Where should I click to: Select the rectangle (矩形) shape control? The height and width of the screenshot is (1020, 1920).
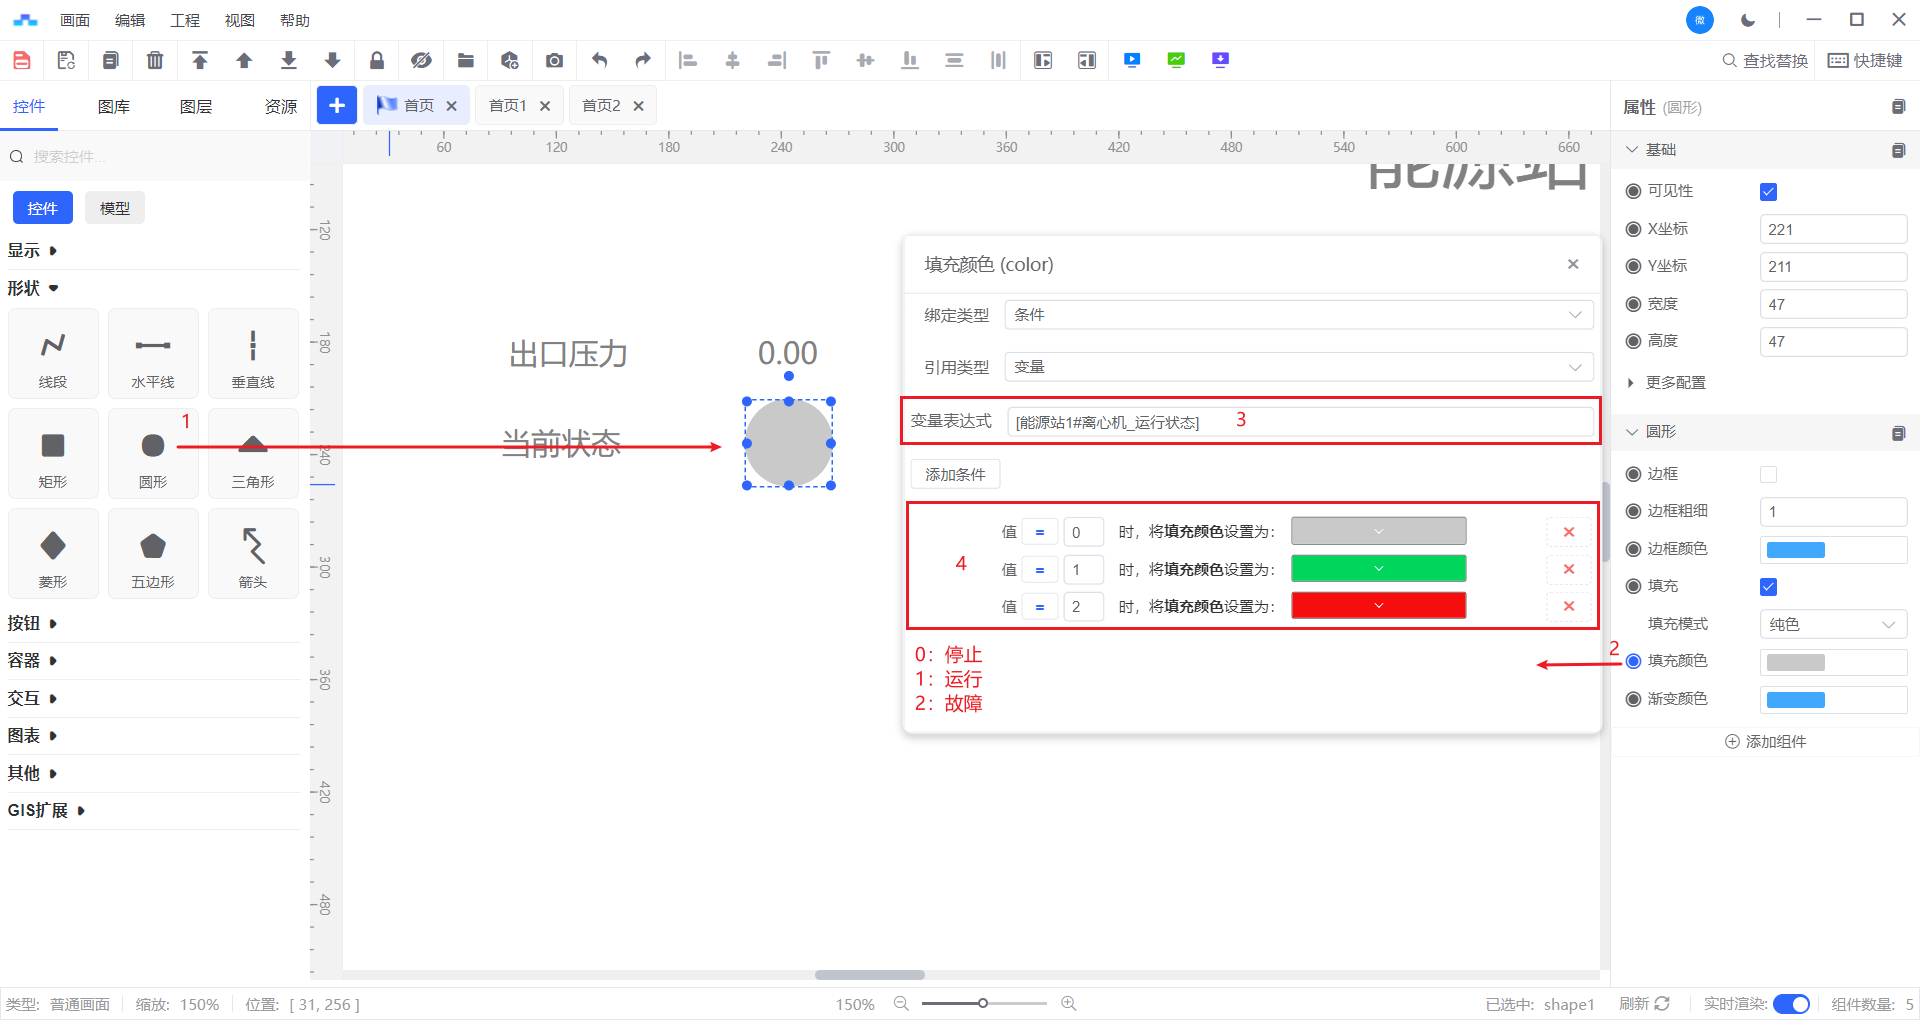tap(53, 454)
